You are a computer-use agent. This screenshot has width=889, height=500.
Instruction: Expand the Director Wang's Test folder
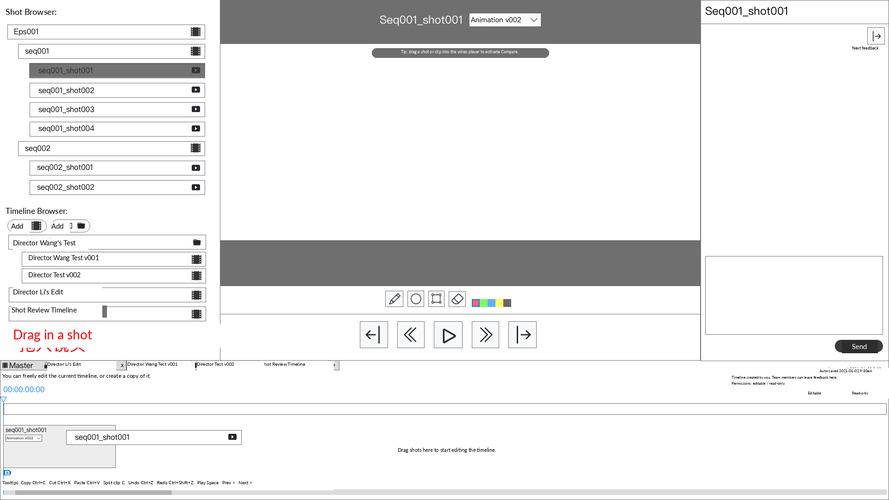coord(107,243)
